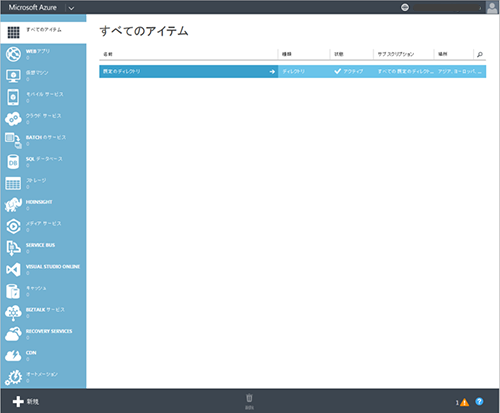This screenshot has height=413, width=500.
Task: Select HDInsight in the sidebar
Action: [x=43, y=205]
